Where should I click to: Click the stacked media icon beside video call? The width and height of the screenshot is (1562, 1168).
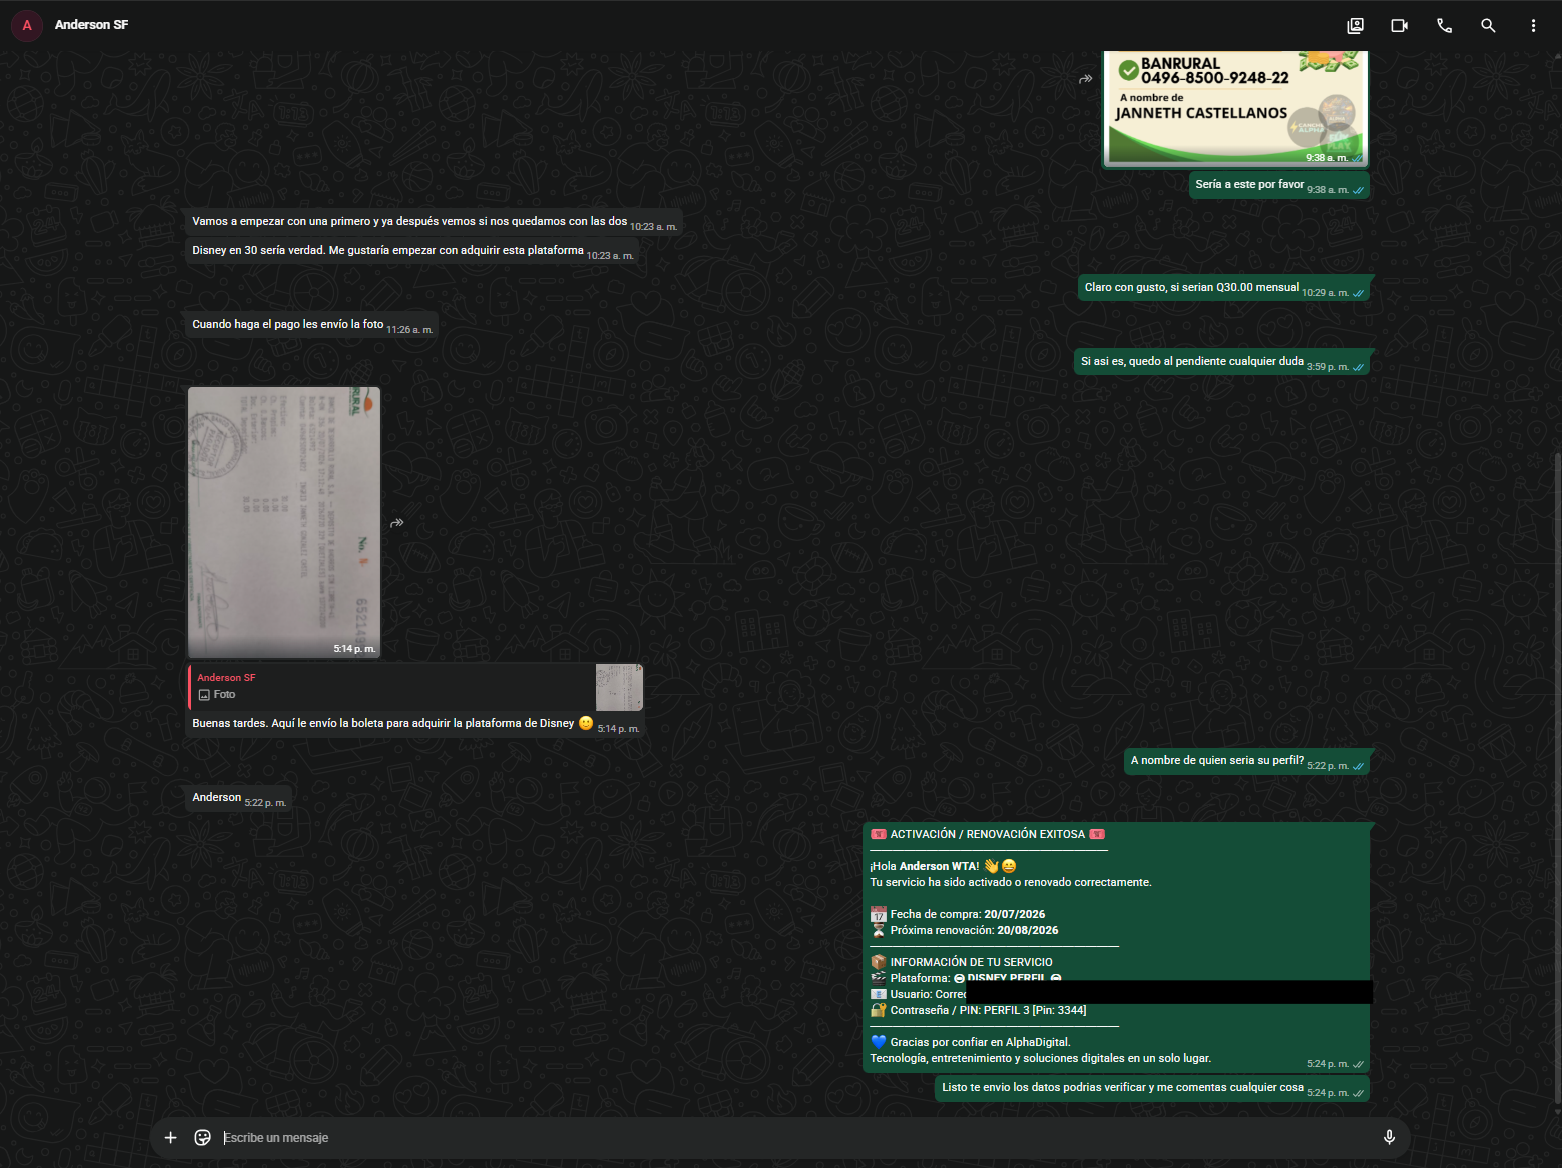(1355, 26)
